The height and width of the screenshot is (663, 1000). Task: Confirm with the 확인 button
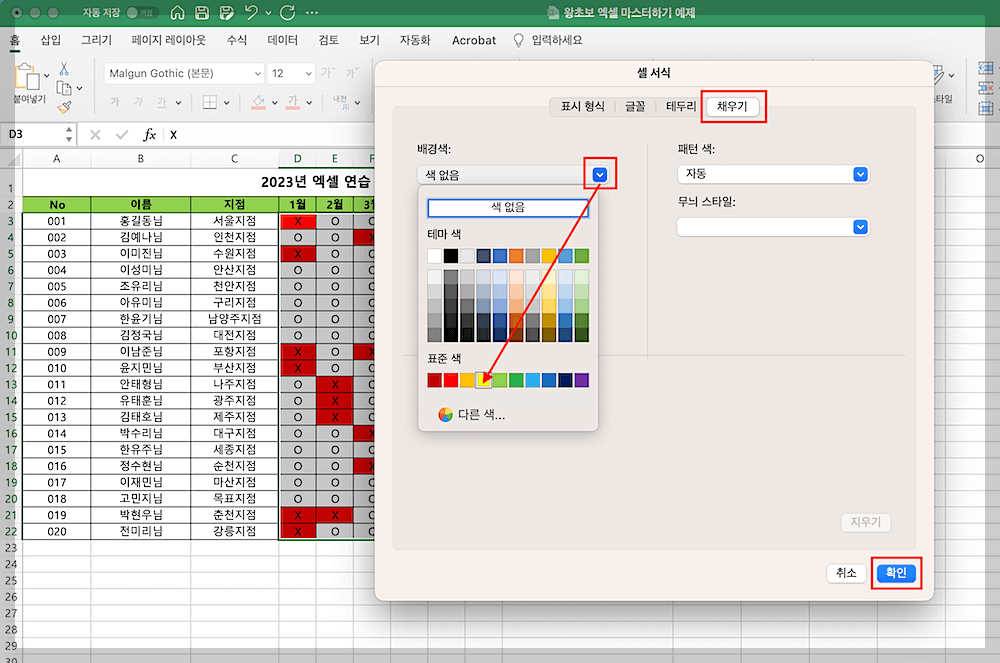coord(896,572)
